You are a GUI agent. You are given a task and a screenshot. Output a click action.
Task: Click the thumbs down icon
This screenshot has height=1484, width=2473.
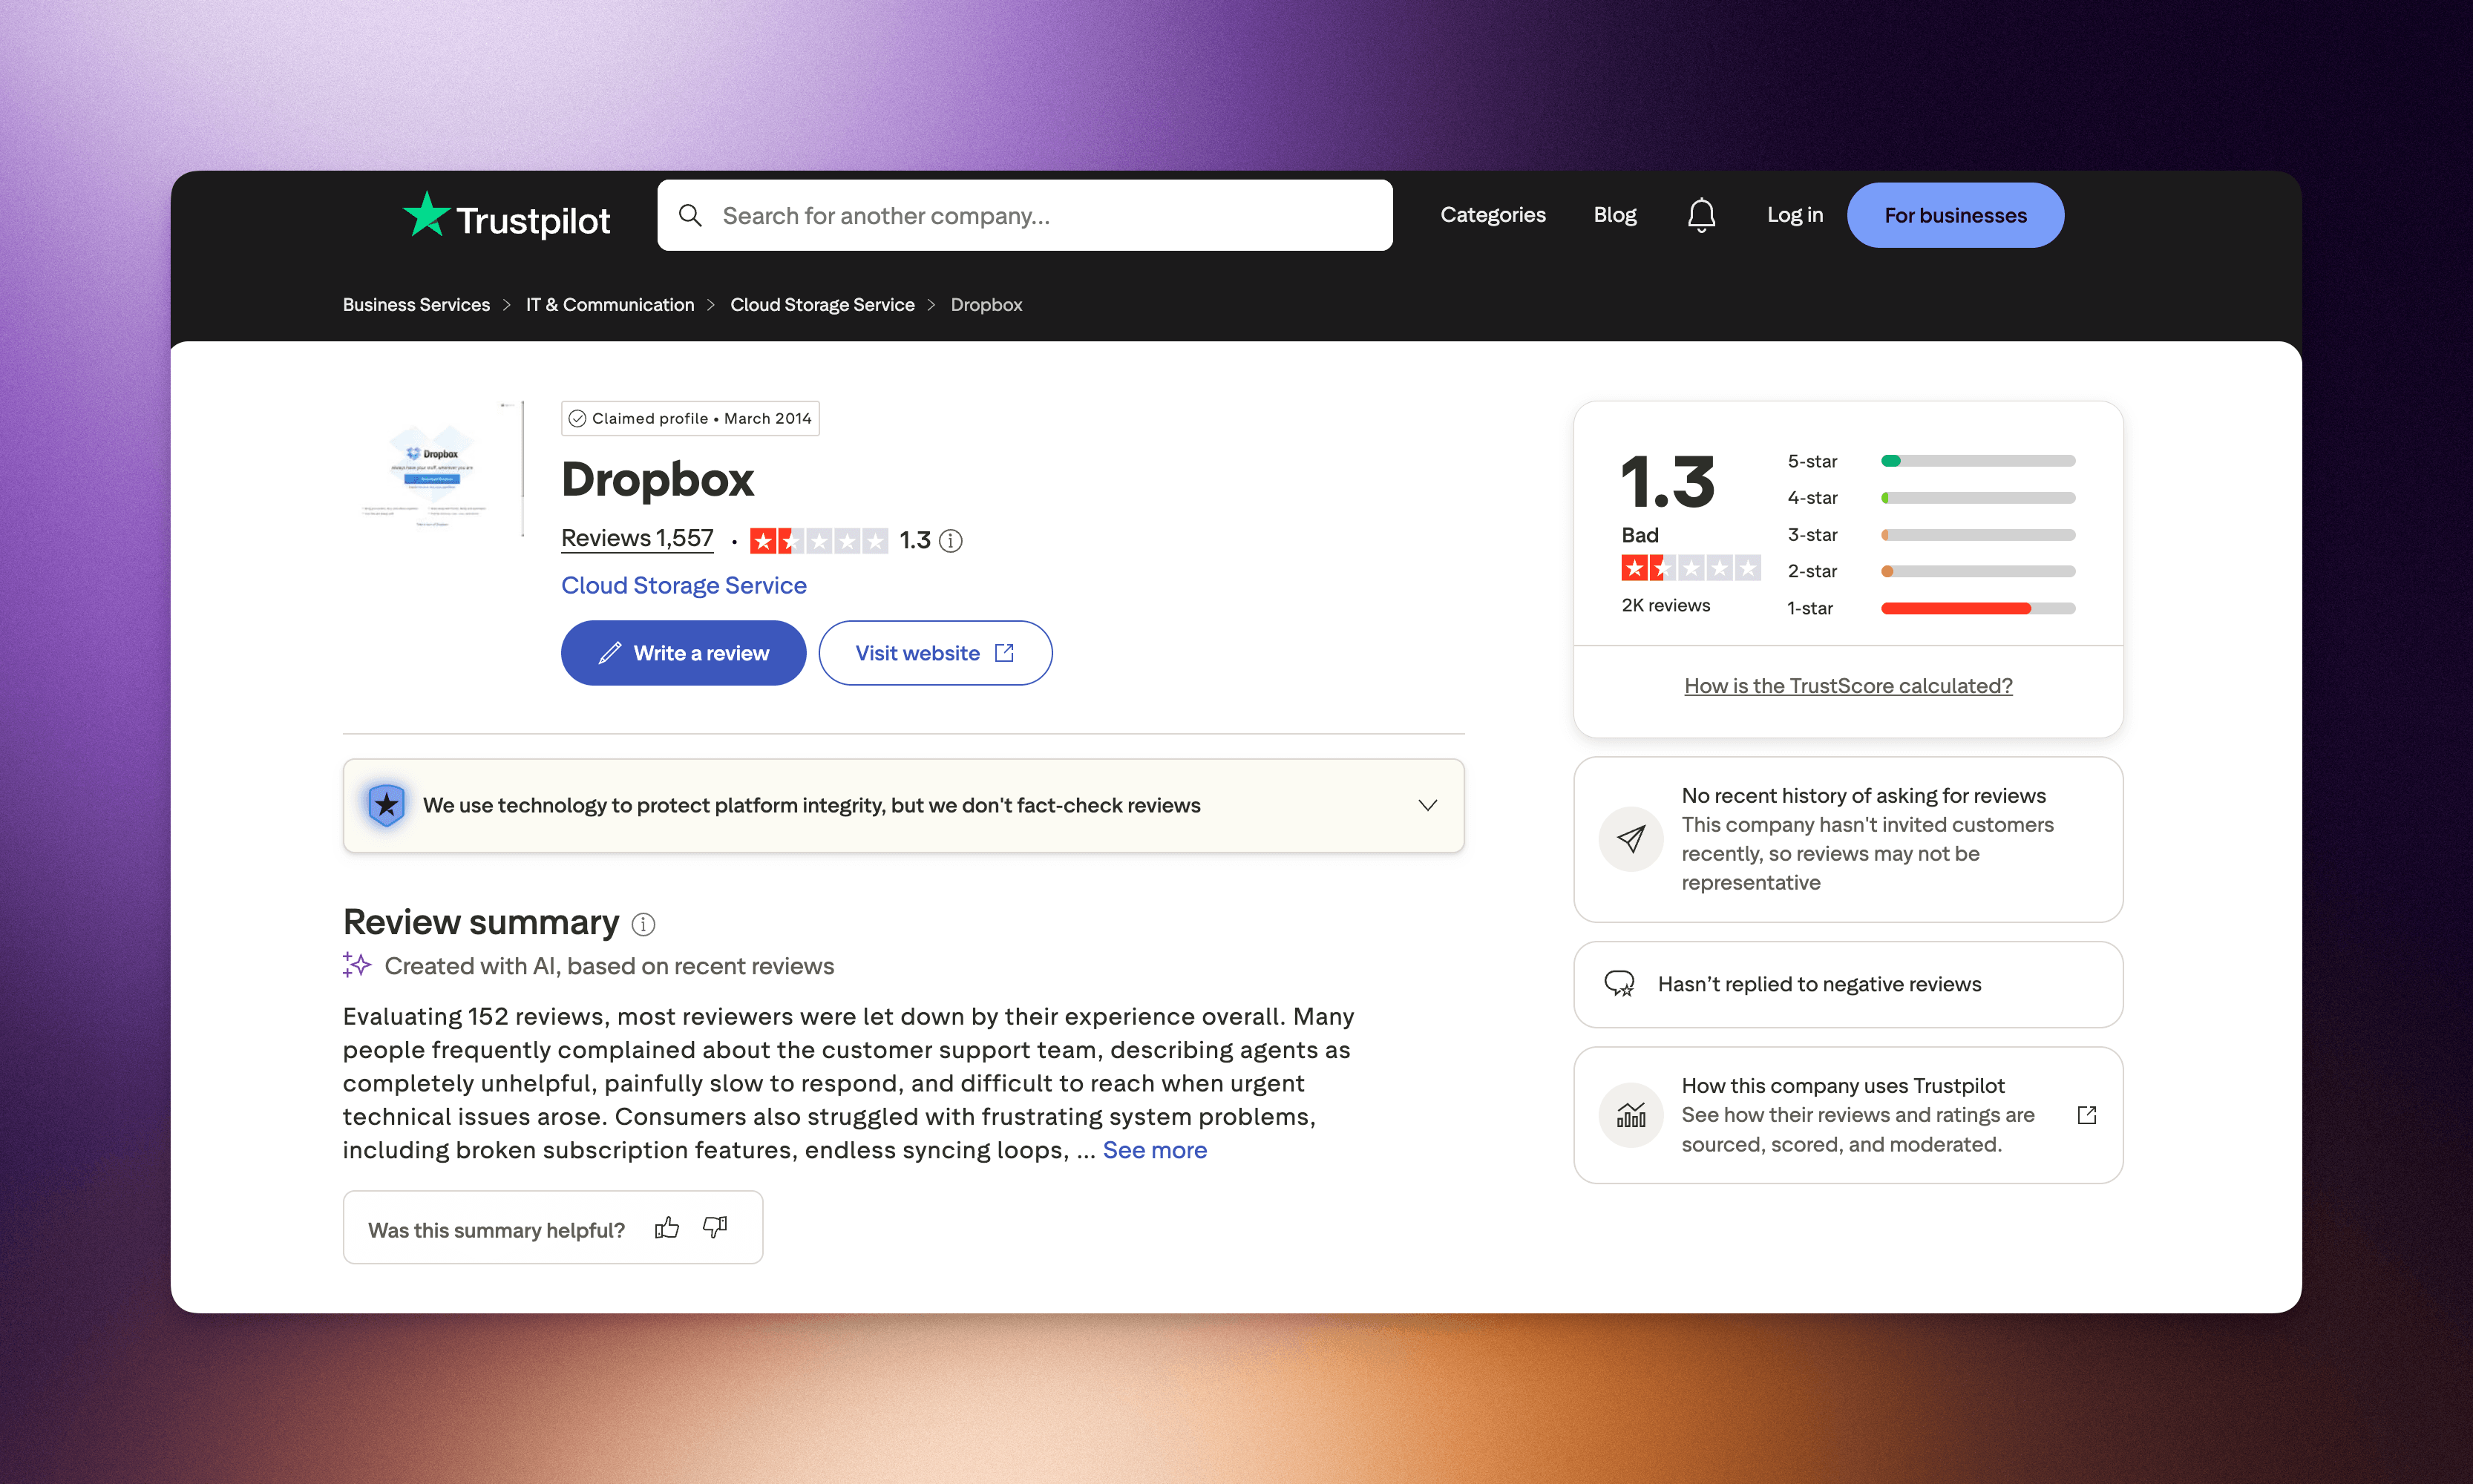point(715,1228)
